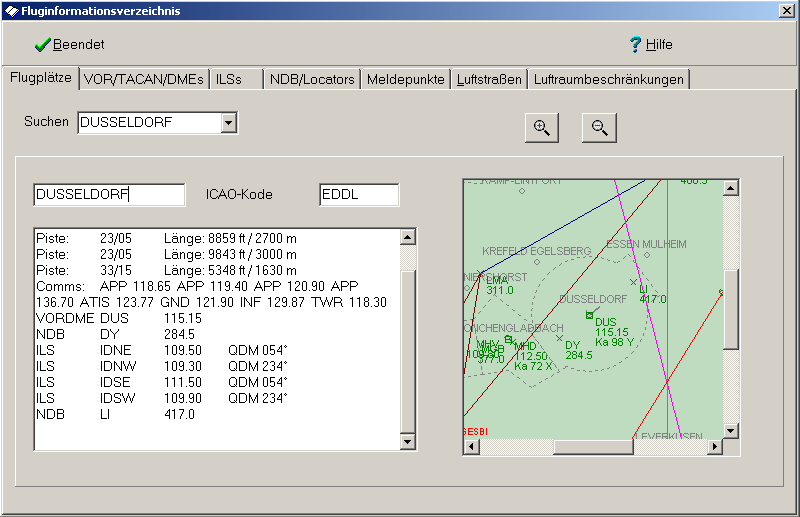This screenshot has height=517, width=800.
Task: Click the SESBI waypoint label on map
Action: coord(476,432)
